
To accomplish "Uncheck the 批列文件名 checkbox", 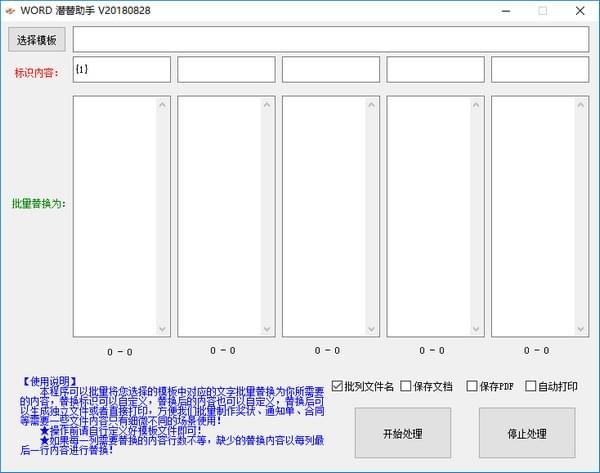I will 337,386.
